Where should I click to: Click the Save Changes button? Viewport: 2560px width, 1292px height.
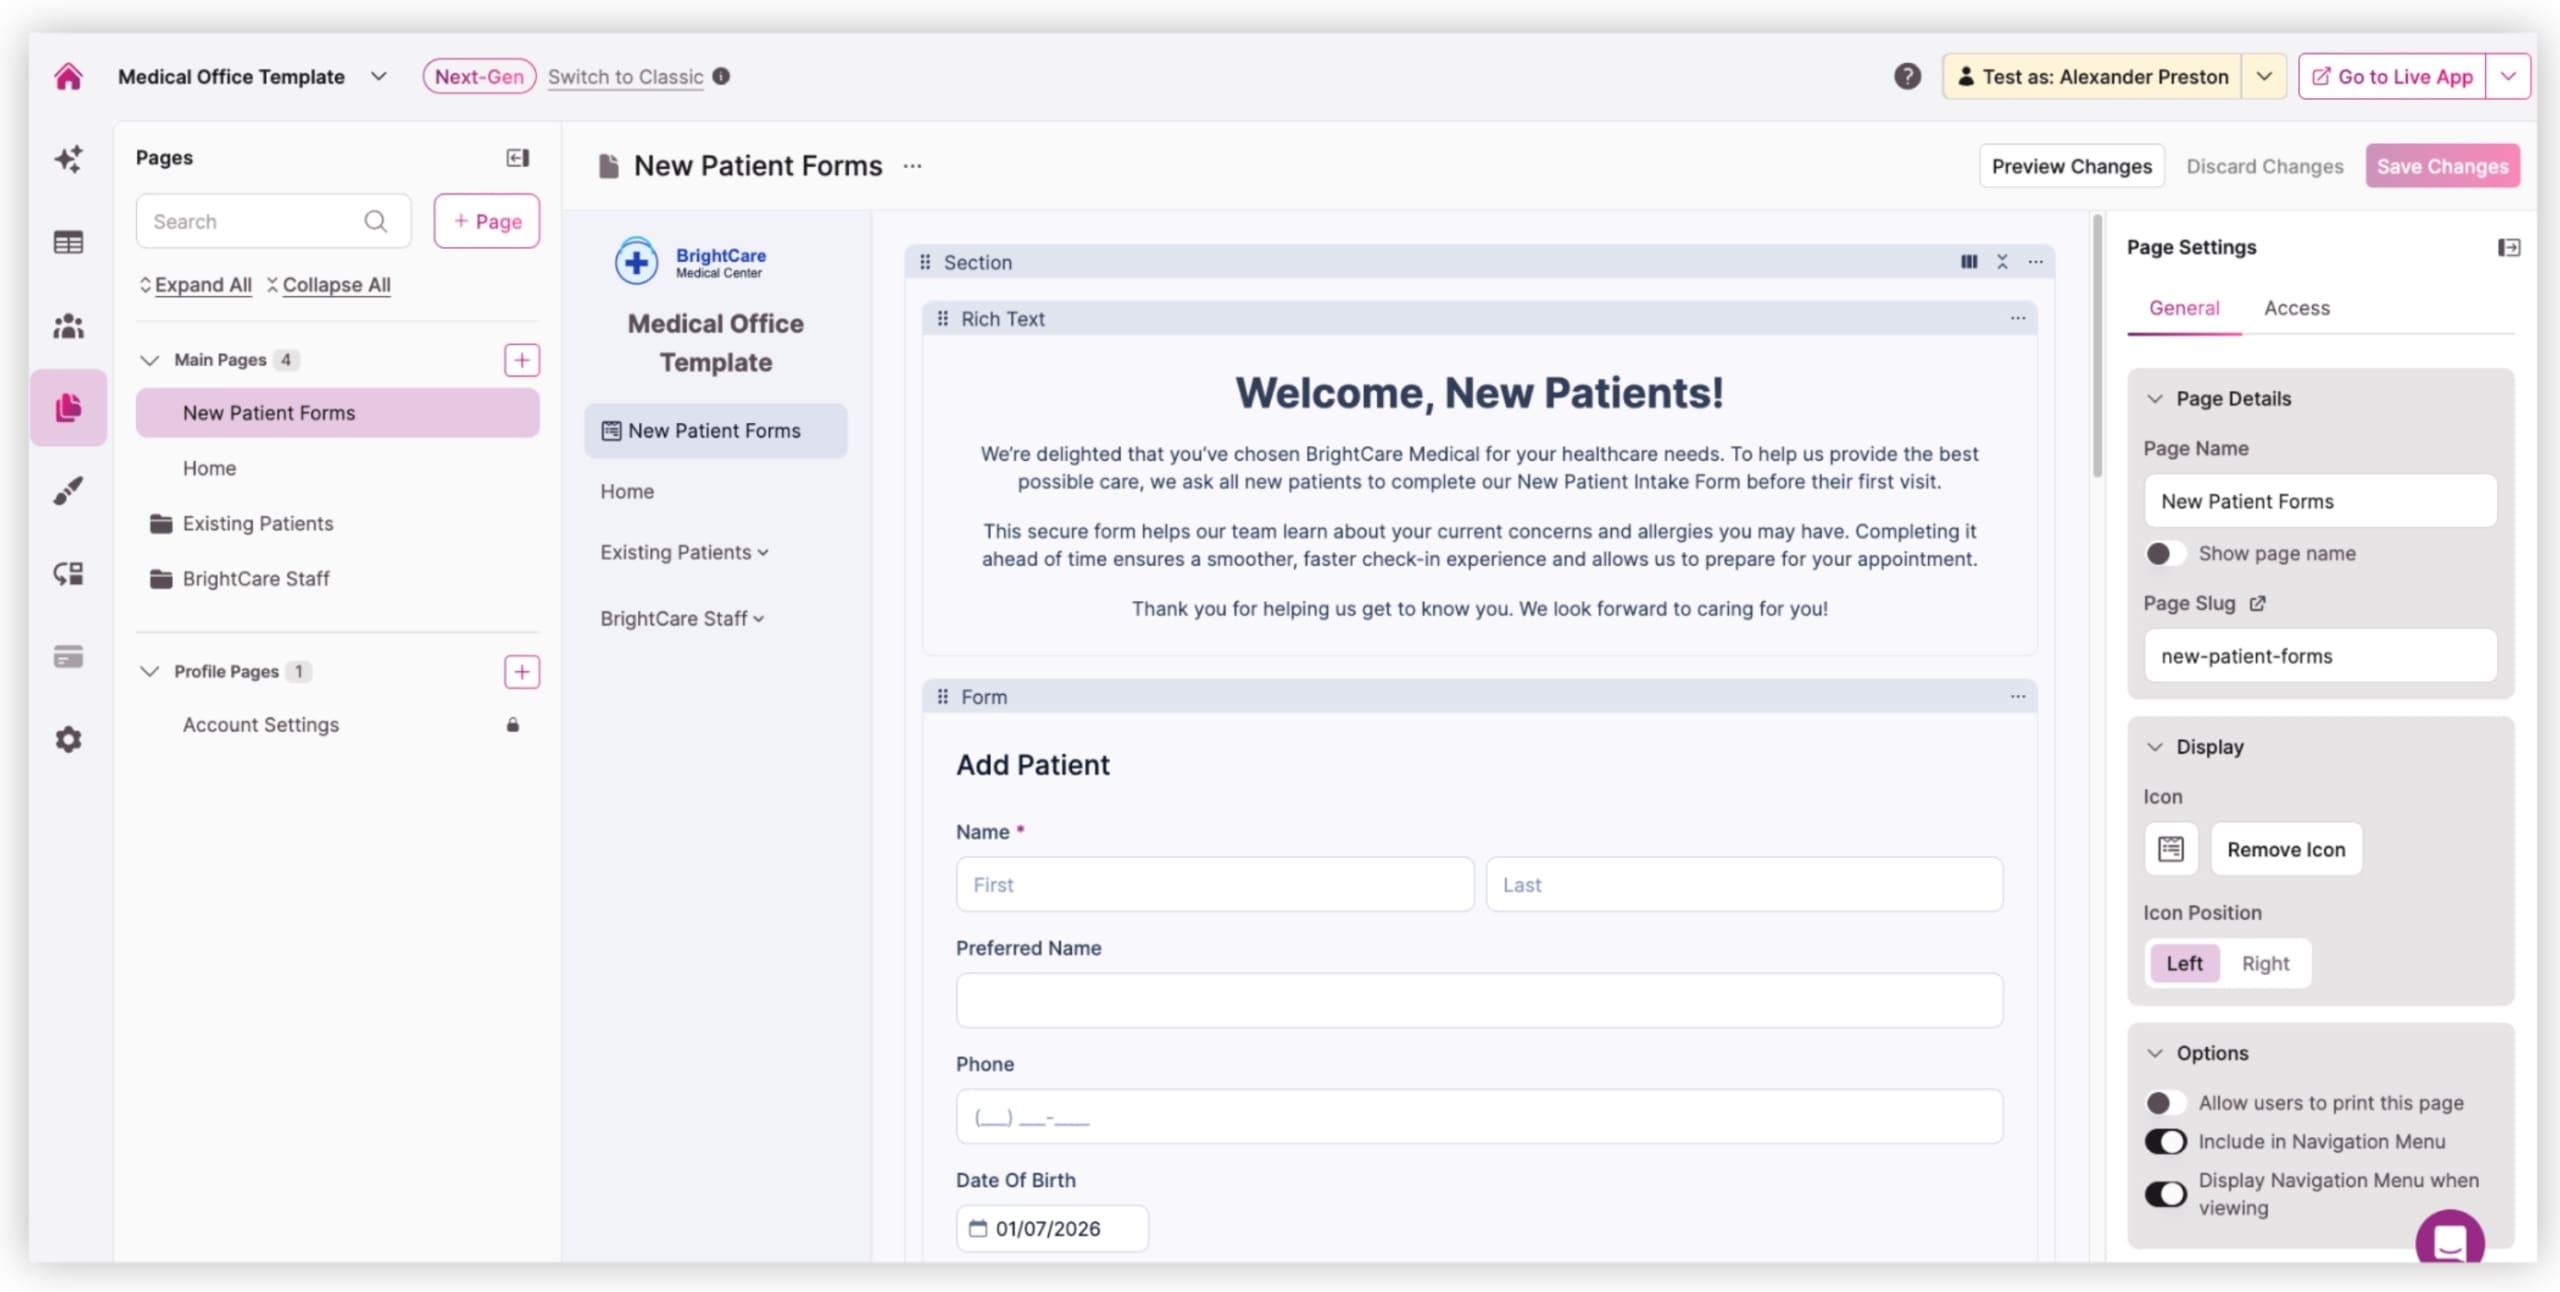pos(2441,166)
